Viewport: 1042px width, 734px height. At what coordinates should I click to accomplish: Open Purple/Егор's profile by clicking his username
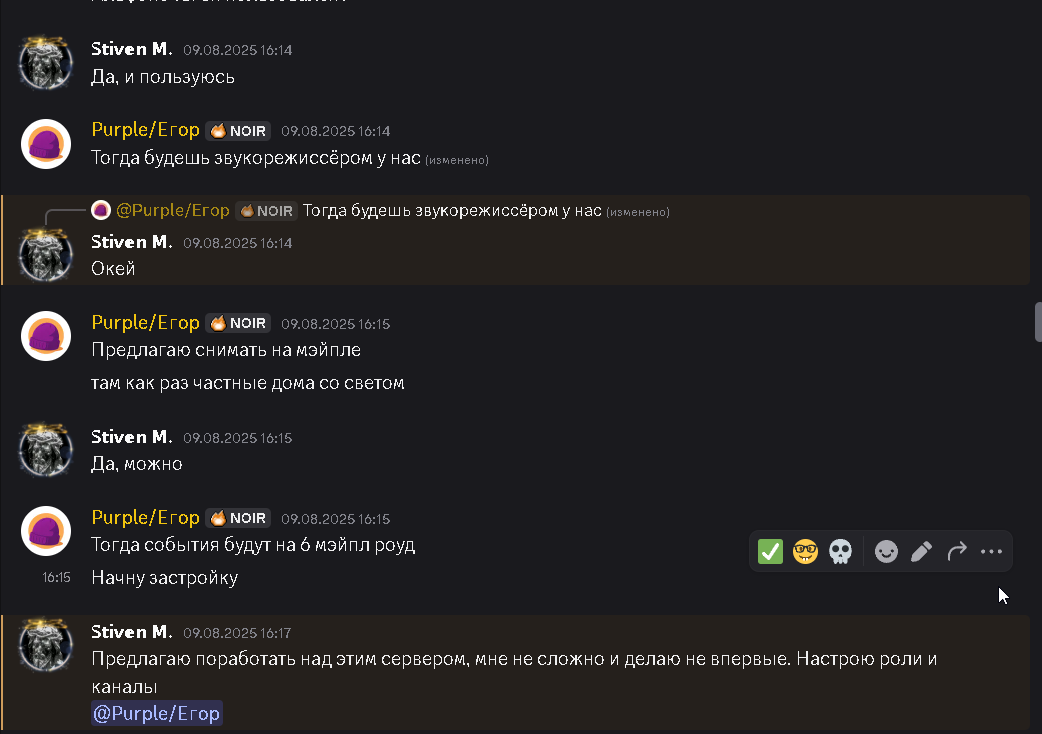coord(145,130)
